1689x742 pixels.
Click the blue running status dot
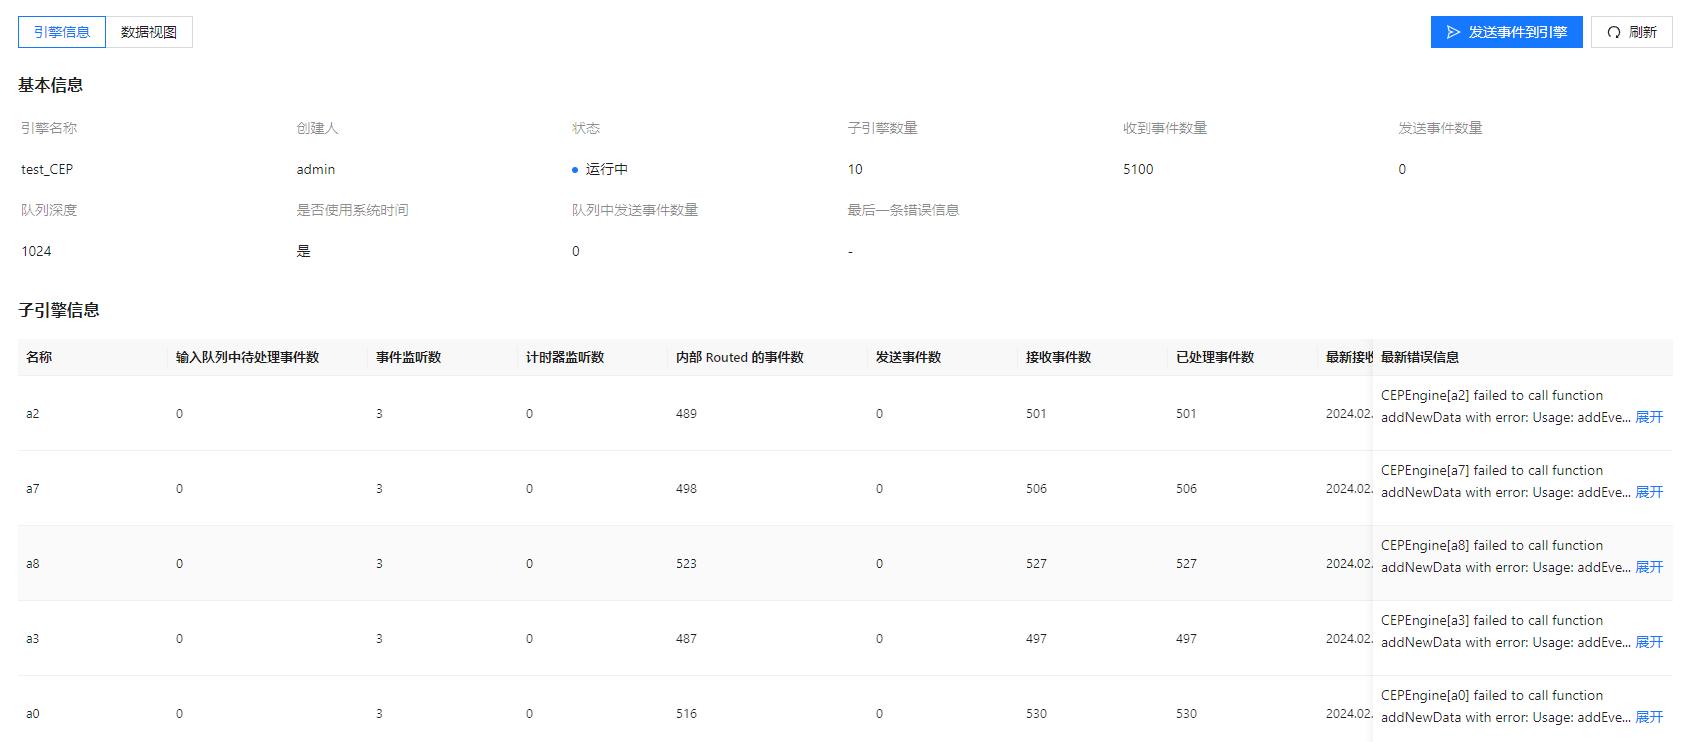tap(575, 170)
